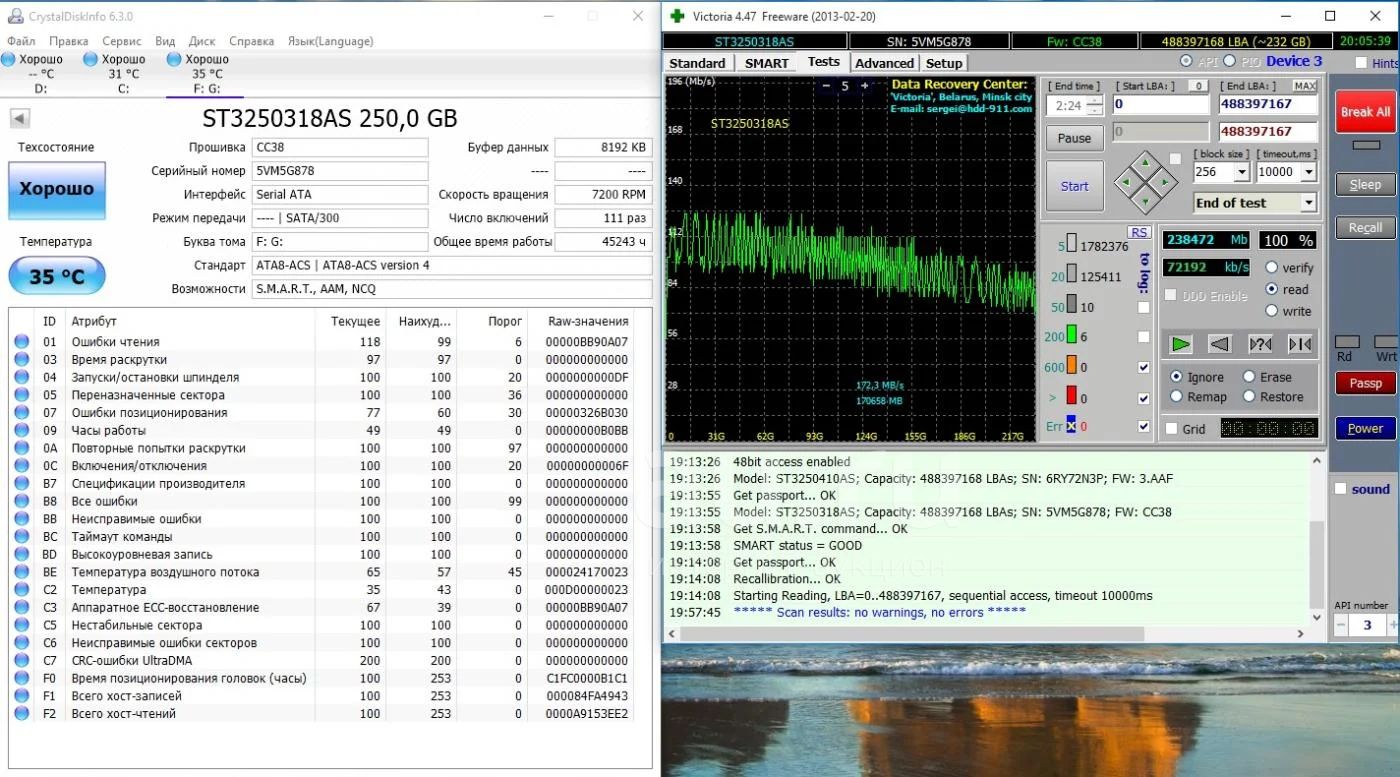1400x777 pixels.
Task: Adjust End time spinner arrows
Action: point(1095,105)
